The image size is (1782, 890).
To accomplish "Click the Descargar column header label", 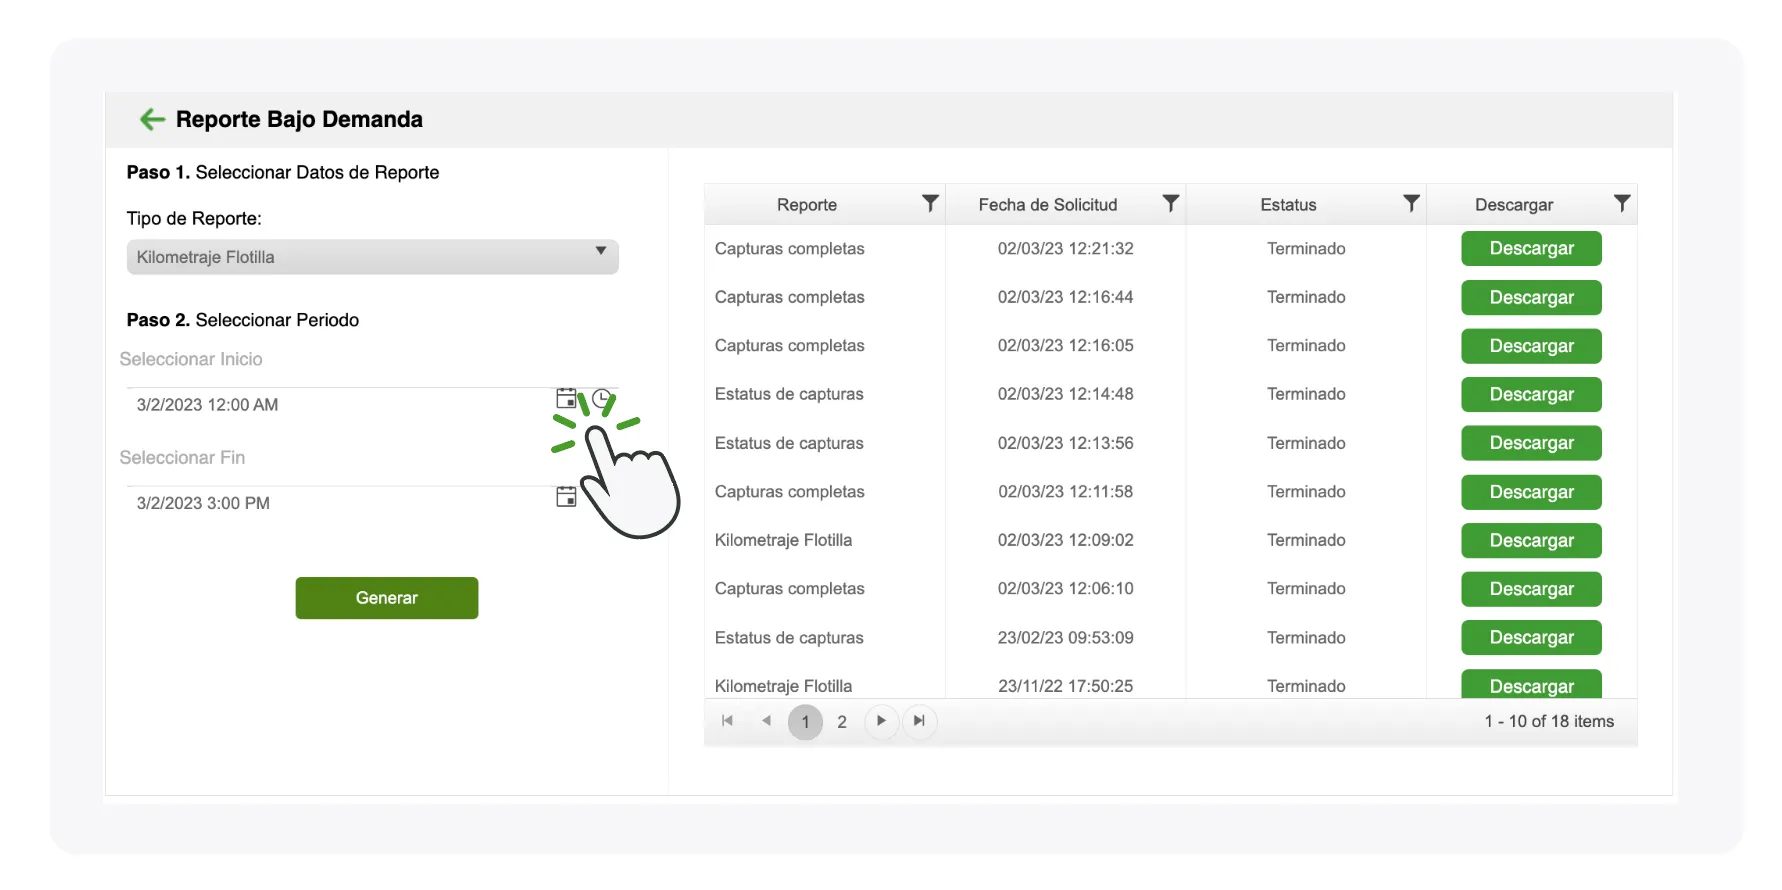I will 1514,205.
